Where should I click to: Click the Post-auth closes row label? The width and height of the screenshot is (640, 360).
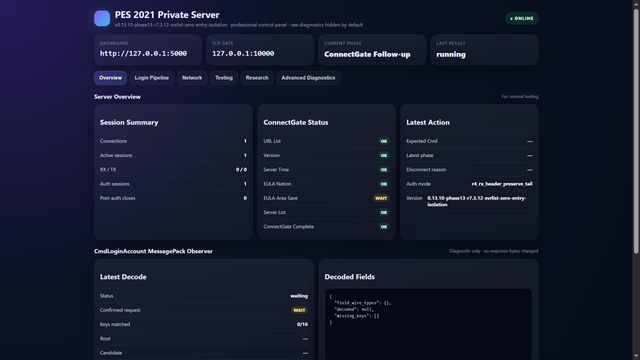118,198
